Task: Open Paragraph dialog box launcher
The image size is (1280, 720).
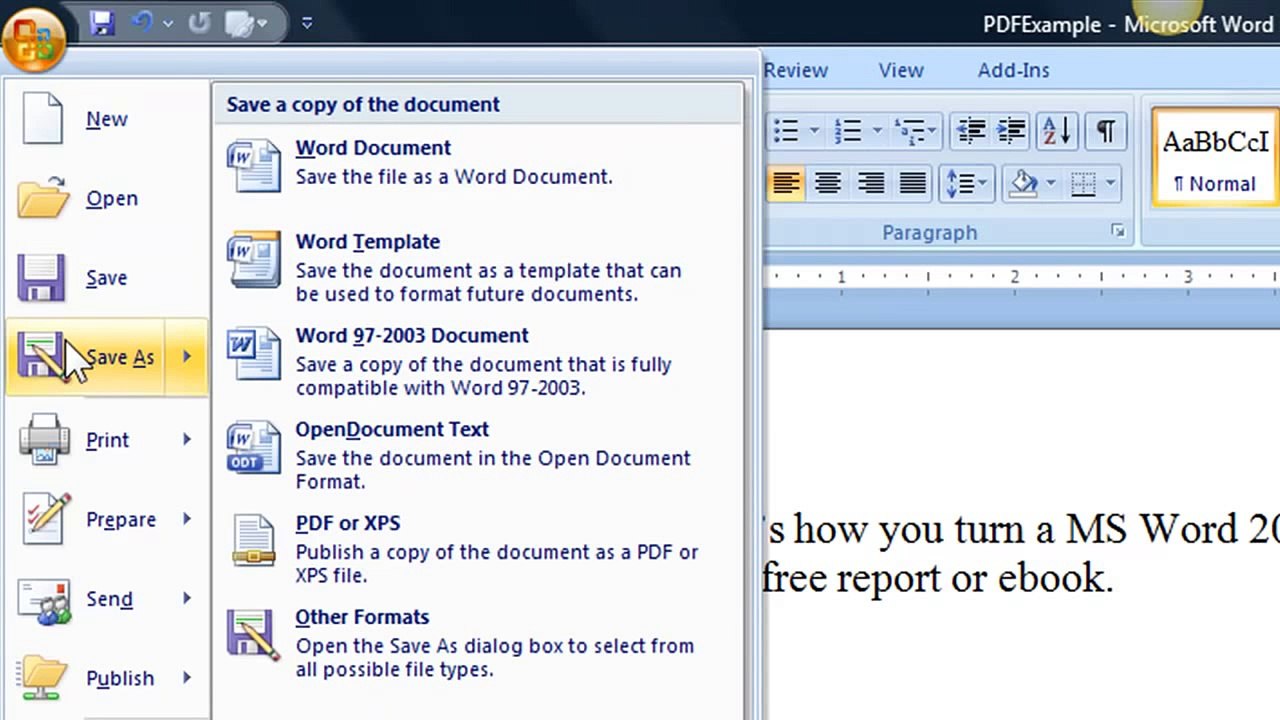Action: [1117, 232]
